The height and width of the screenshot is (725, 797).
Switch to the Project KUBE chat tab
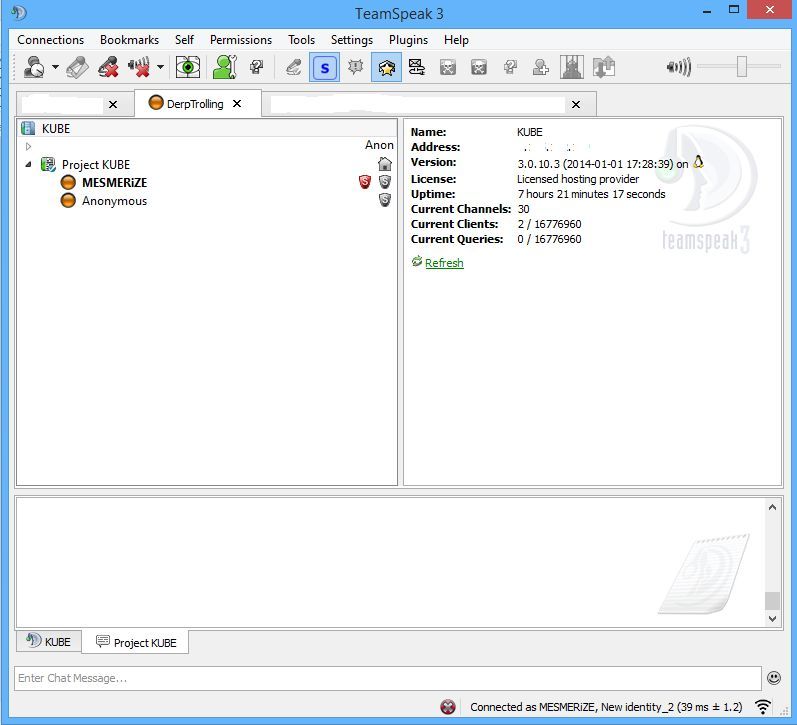coord(136,643)
